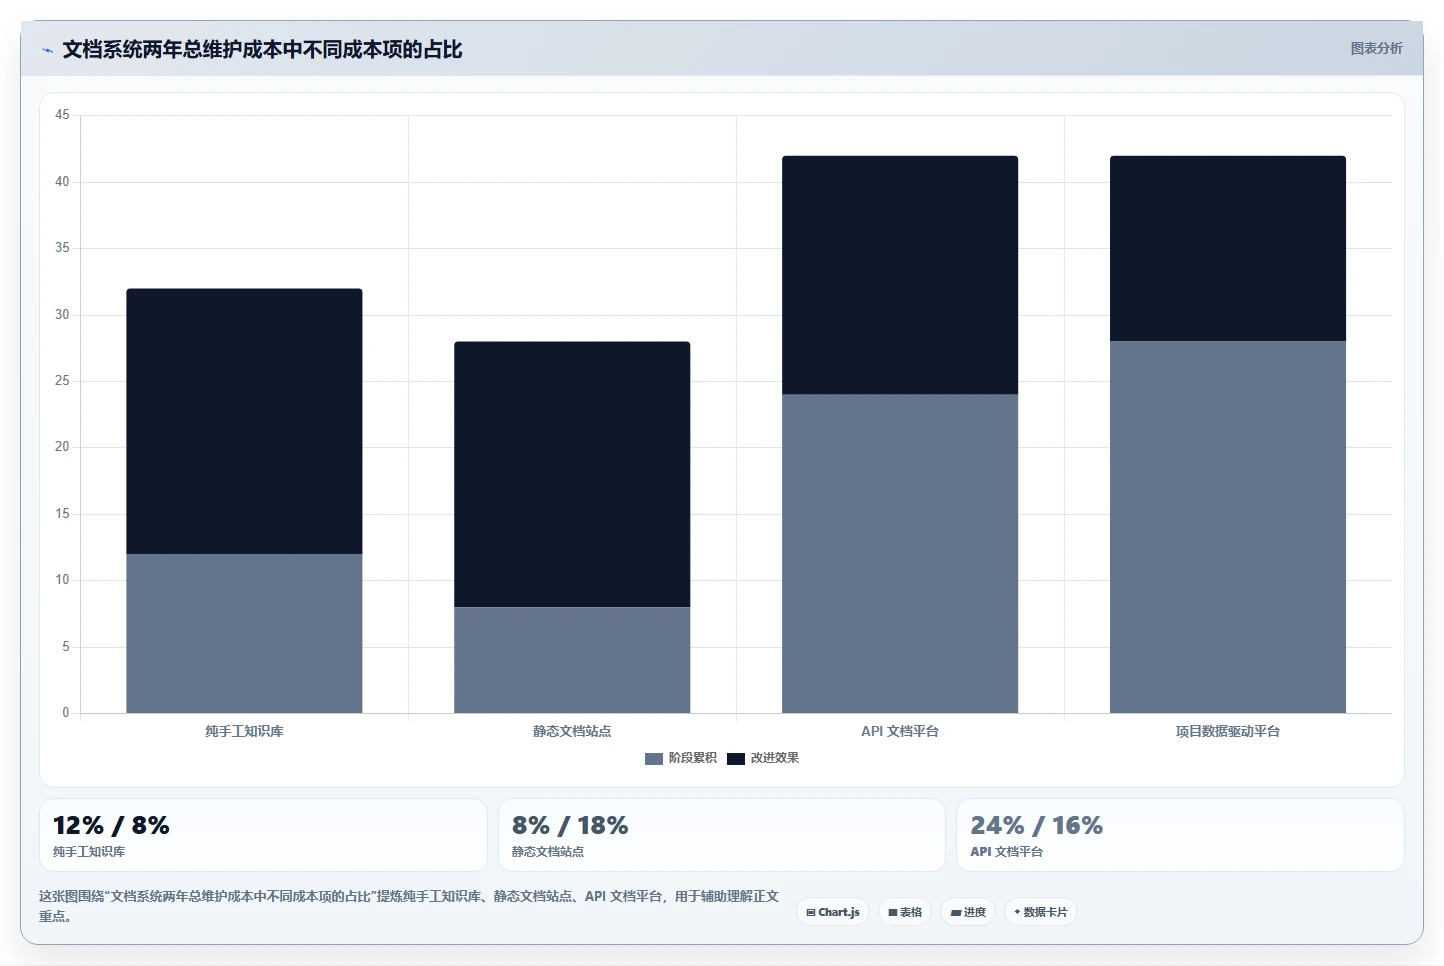Toggle the 阶段累积 legend swatch
The width and height of the screenshot is (1444, 966).
[x=654, y=759]
